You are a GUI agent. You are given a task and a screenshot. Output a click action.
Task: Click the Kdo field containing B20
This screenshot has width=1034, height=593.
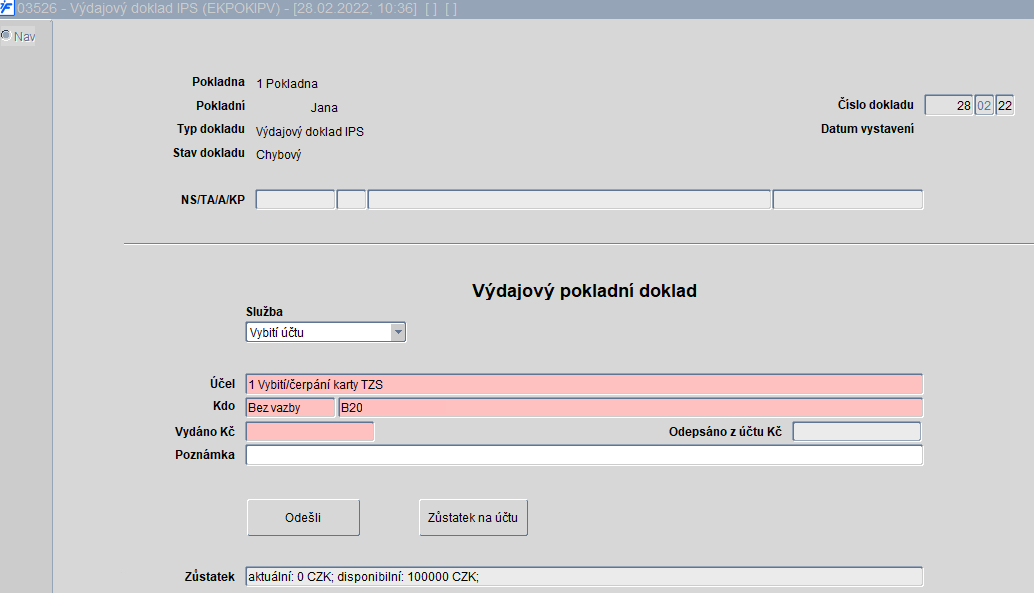point(630,408)
